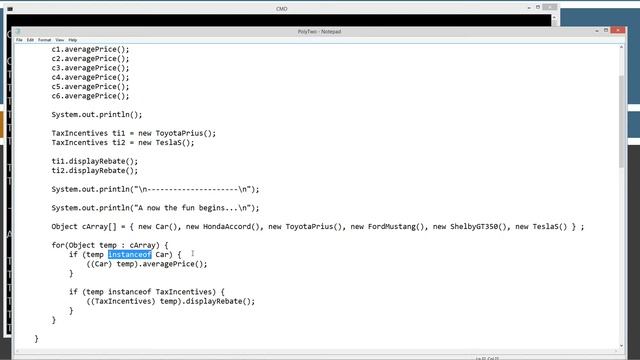Click Notepad horizontal scrollbar left arrow

click(17, 351)
